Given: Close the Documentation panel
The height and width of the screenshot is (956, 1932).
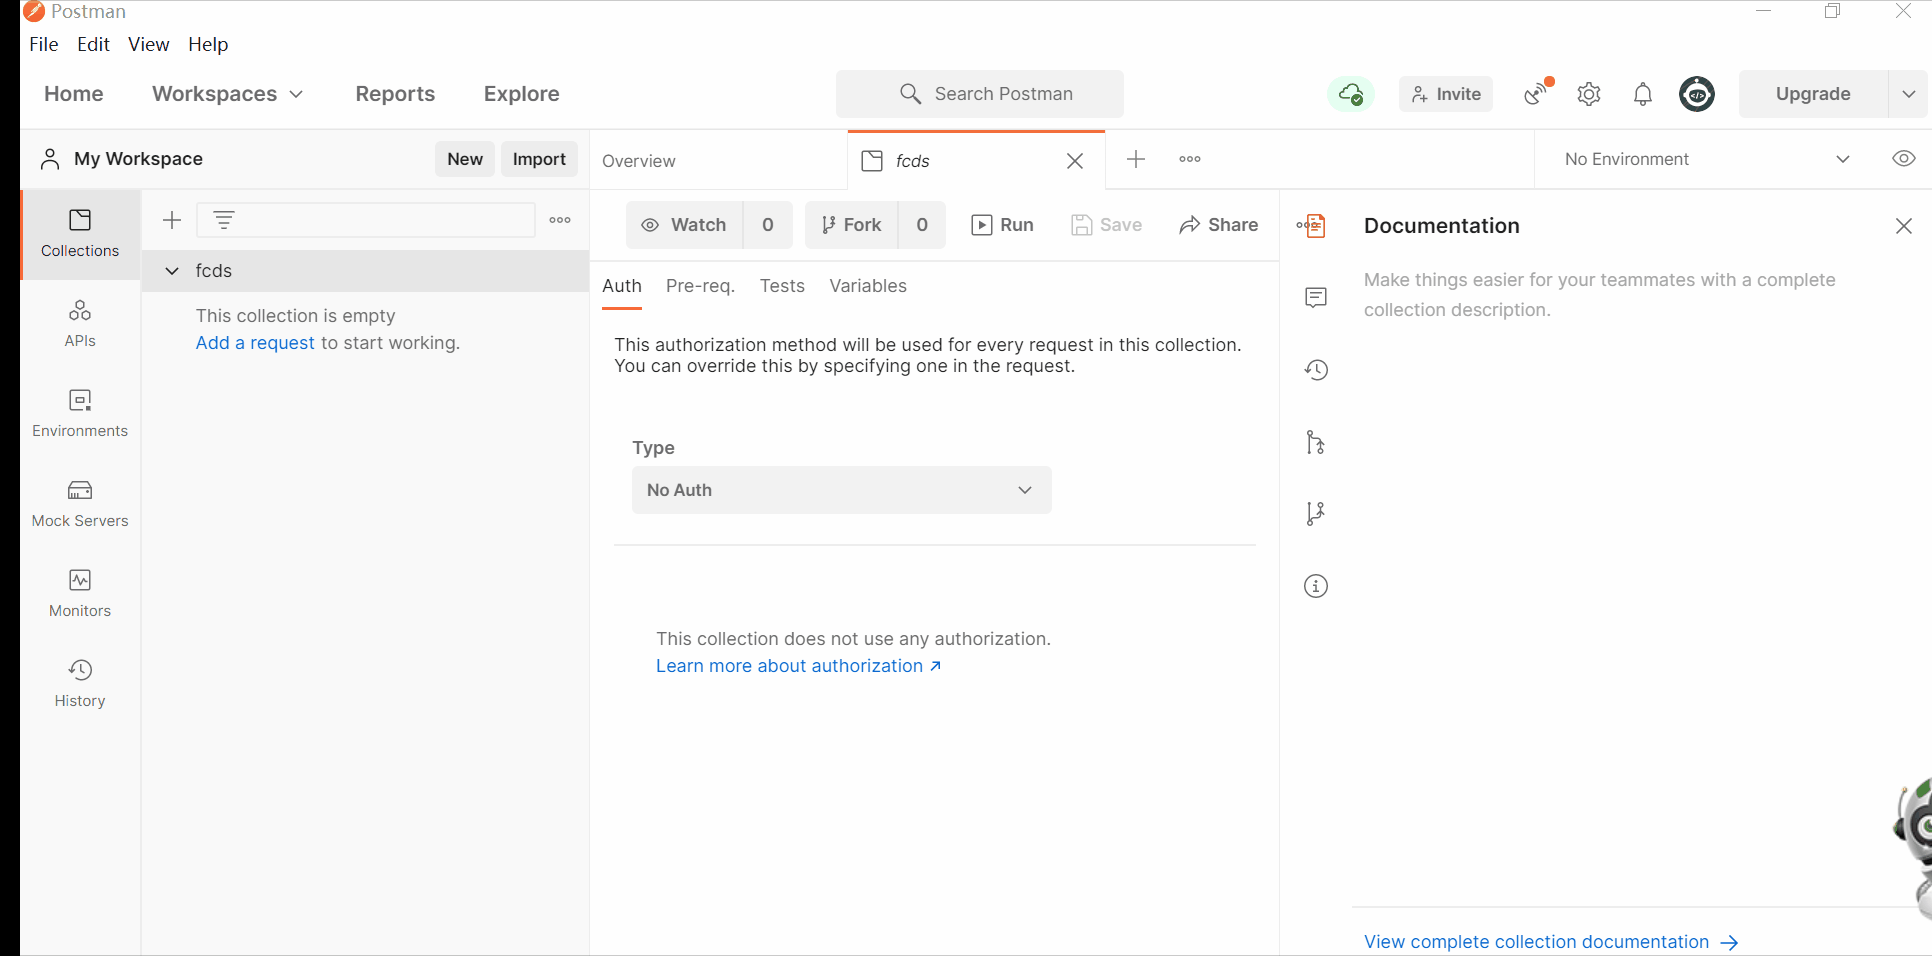Looking at the screenshot, I should coord(1904,226).
